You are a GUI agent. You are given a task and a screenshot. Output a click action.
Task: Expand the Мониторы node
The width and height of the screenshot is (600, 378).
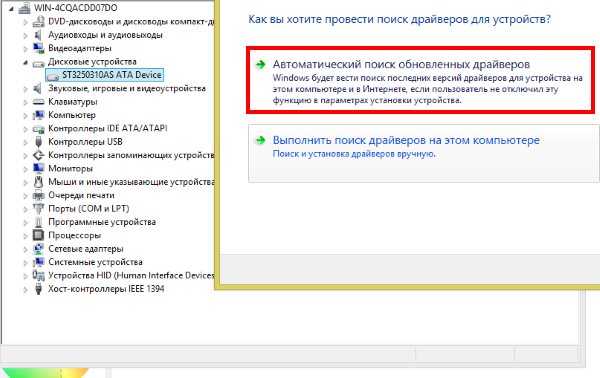pyautogui.click(x=25, y=169)
